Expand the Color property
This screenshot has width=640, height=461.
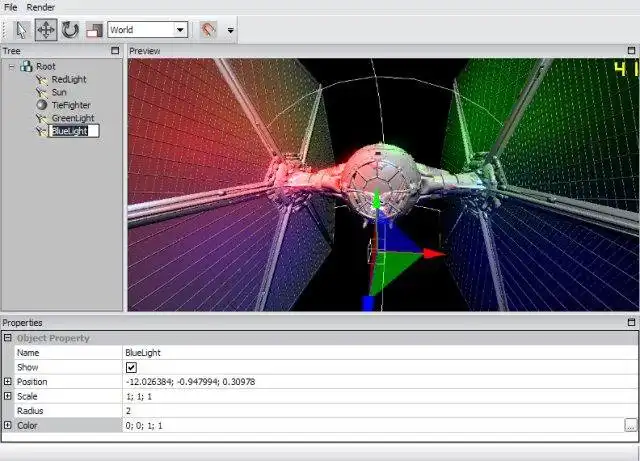pos(7,425)
